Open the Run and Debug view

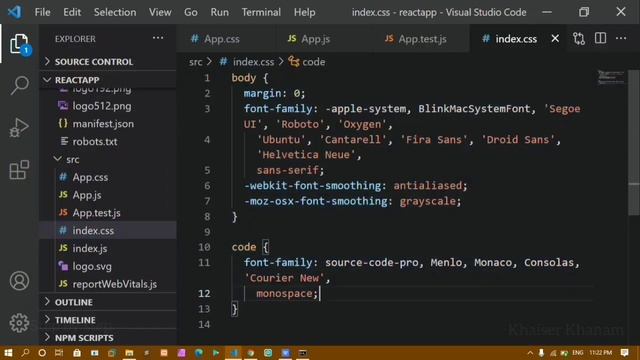point(19,127)
